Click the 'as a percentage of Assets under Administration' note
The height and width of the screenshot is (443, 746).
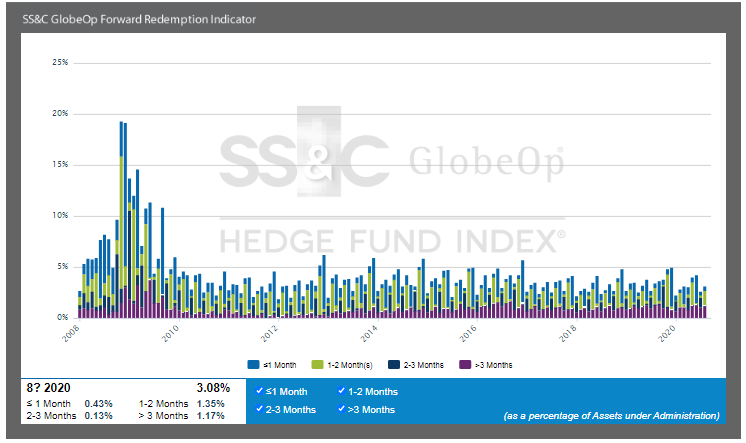click(611, 415)
